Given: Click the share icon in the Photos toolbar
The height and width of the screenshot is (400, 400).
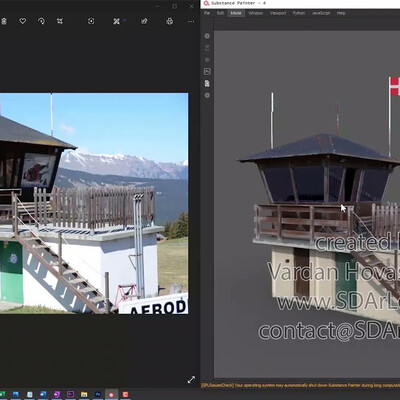Looking at the screenshot, I should point(144,21).
